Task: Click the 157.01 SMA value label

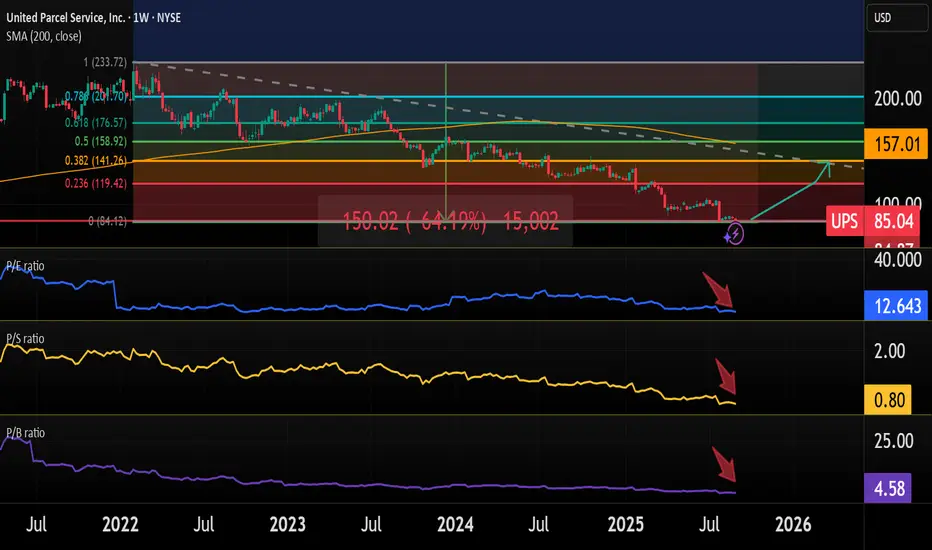Action: pyautogui.click(x=896, y=144)
